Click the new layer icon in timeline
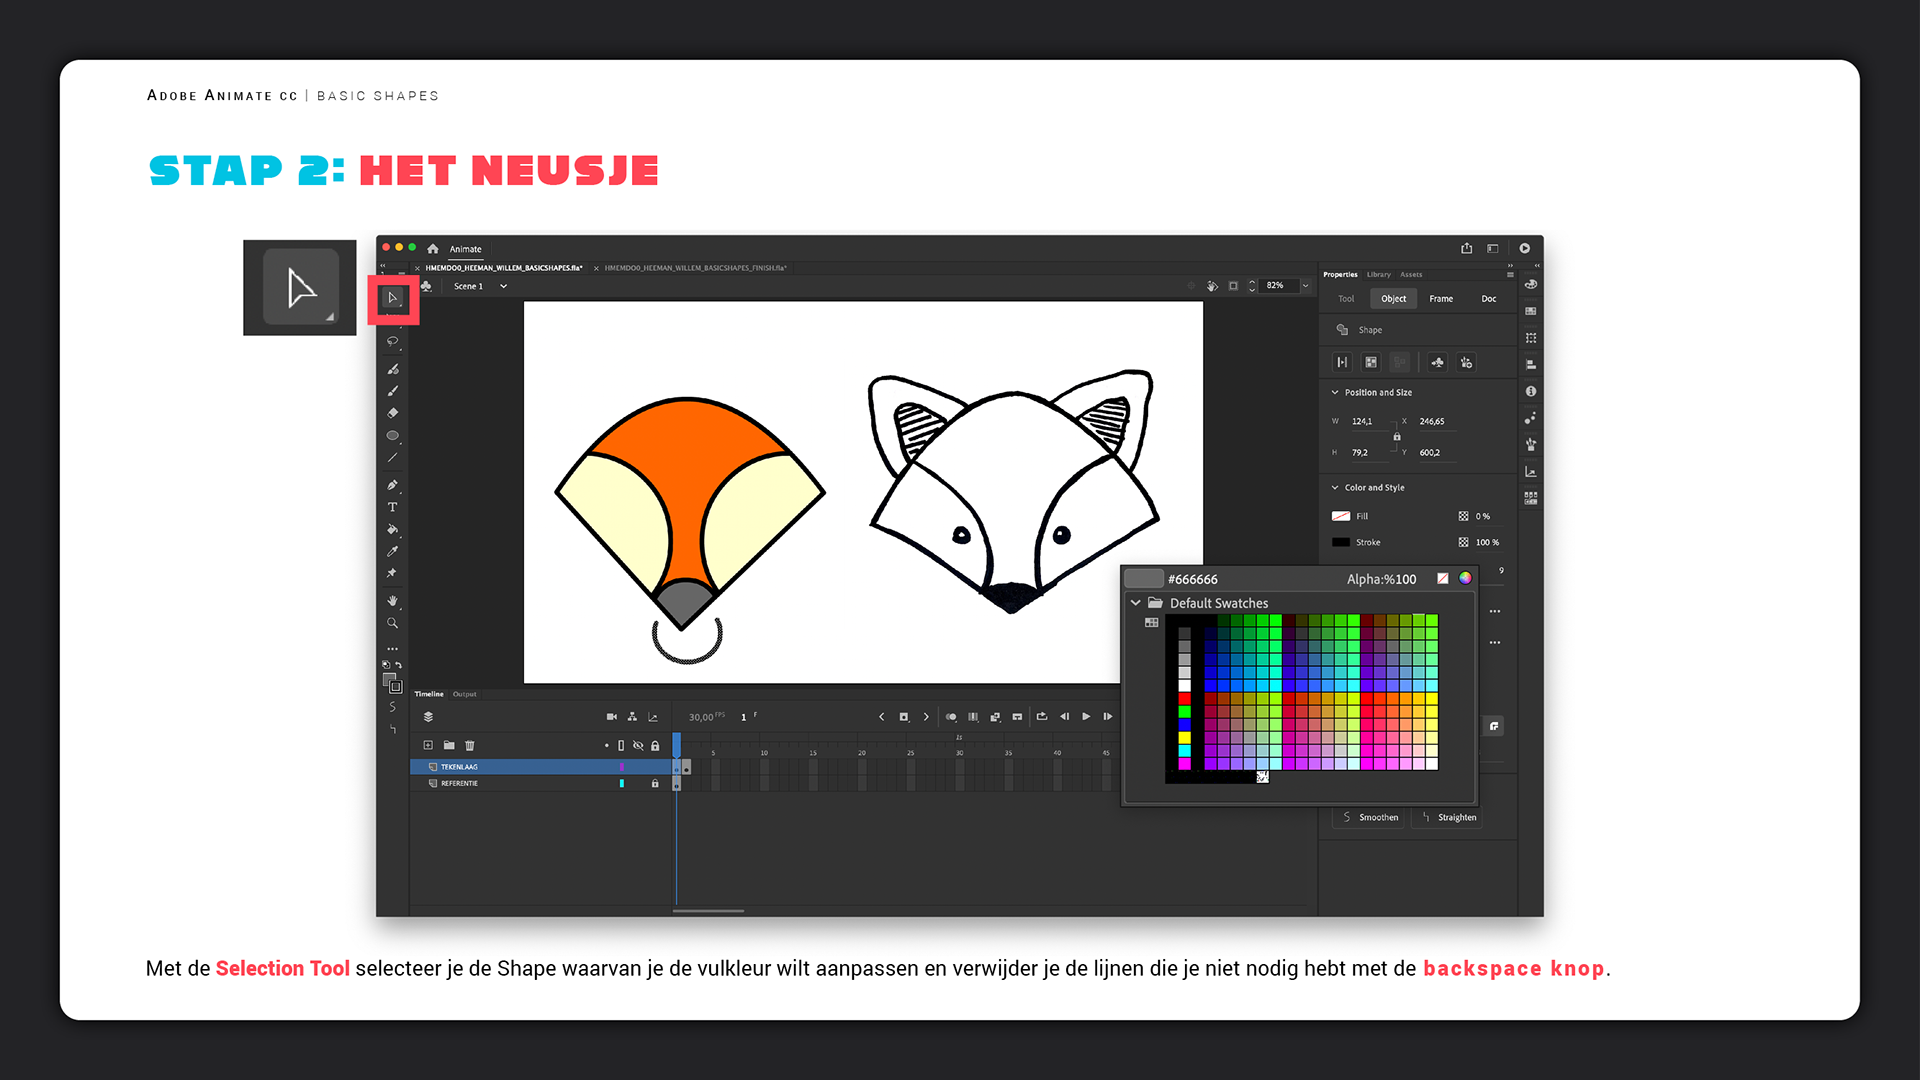Image resolution: width=1920 pixels, height=1080 pixels. click(428, 745)
